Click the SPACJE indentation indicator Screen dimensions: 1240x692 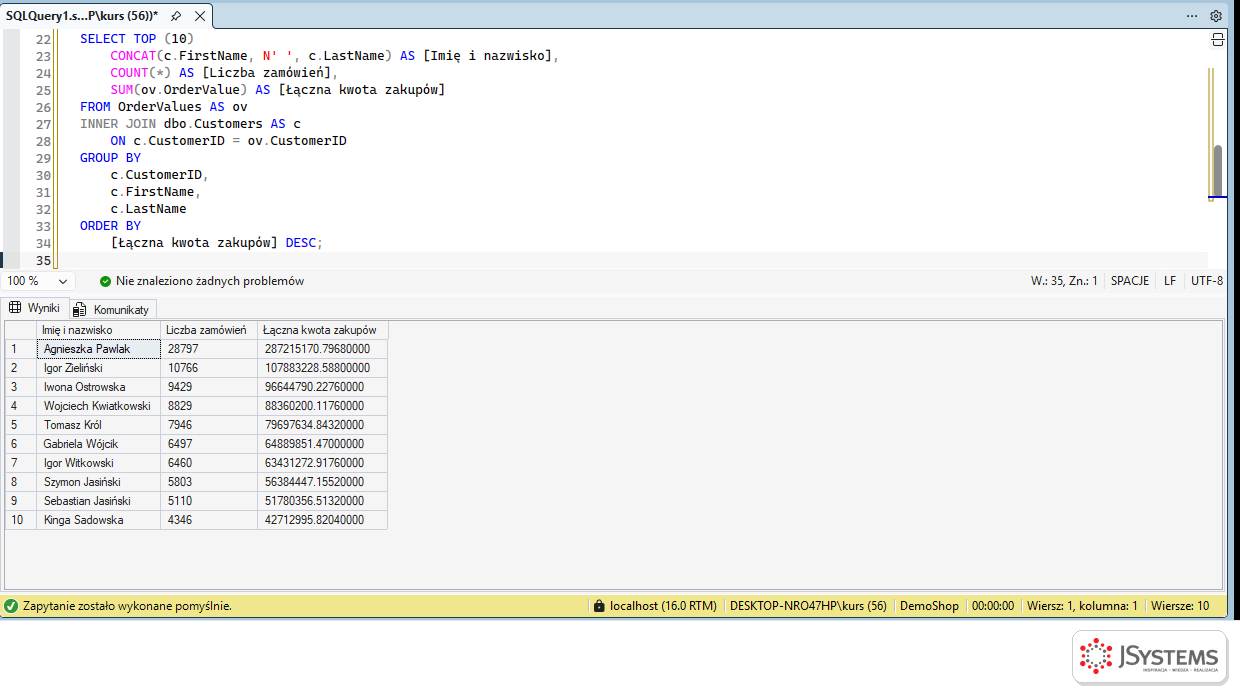[x=1130, y=281]
